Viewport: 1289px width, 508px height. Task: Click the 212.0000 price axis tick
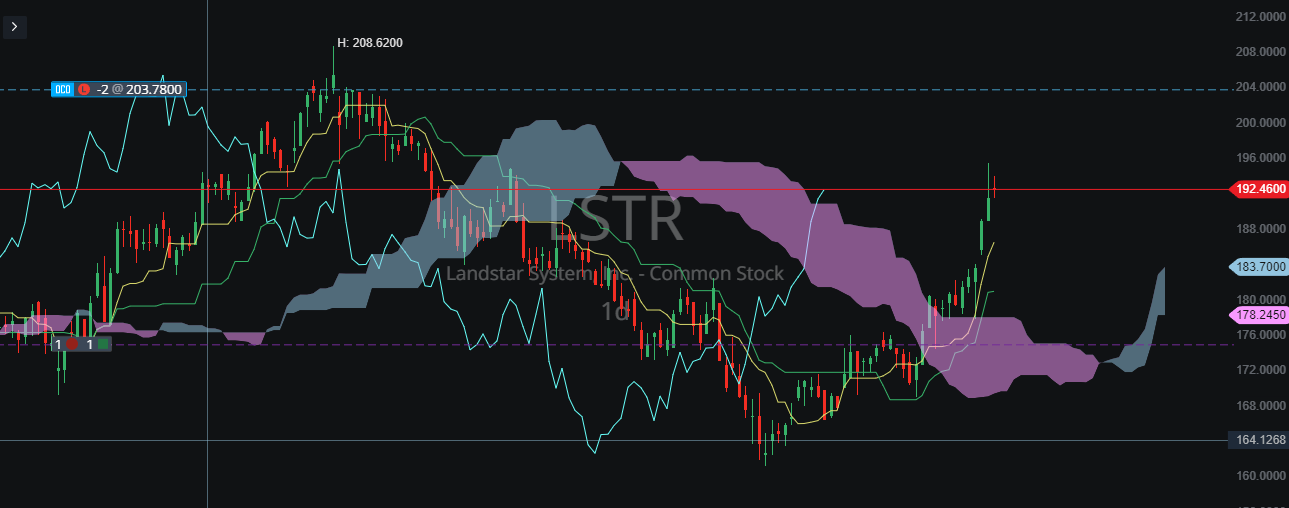1261,17
